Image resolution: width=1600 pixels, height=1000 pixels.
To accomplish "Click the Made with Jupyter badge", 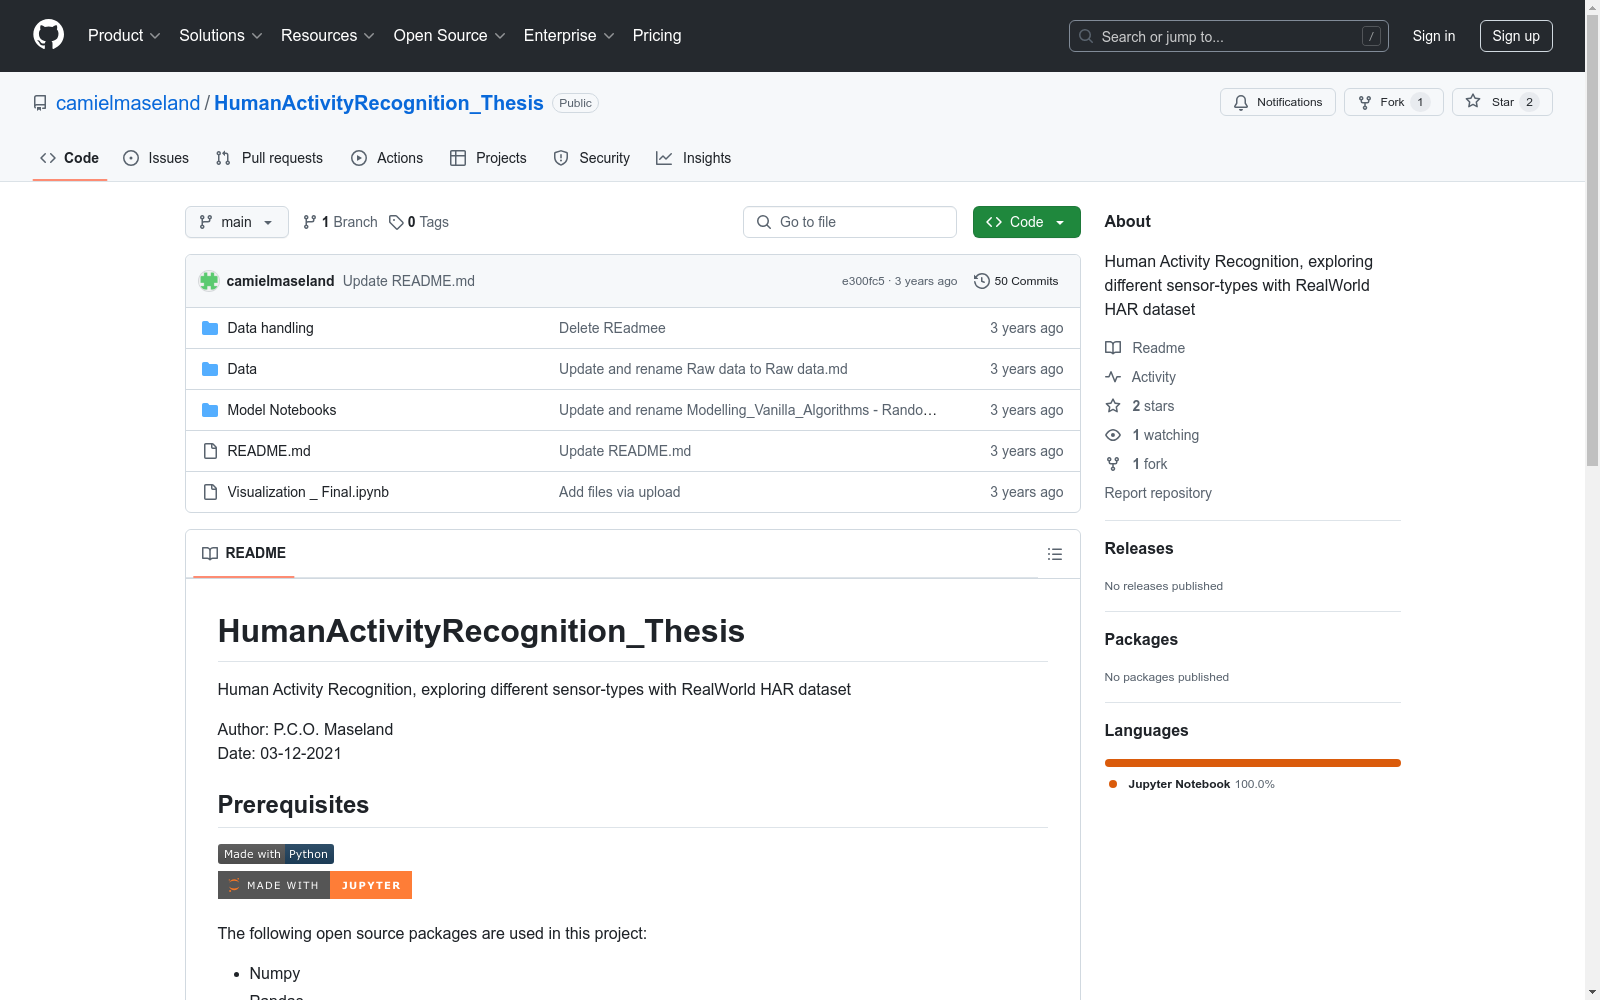I will (314, 885).
